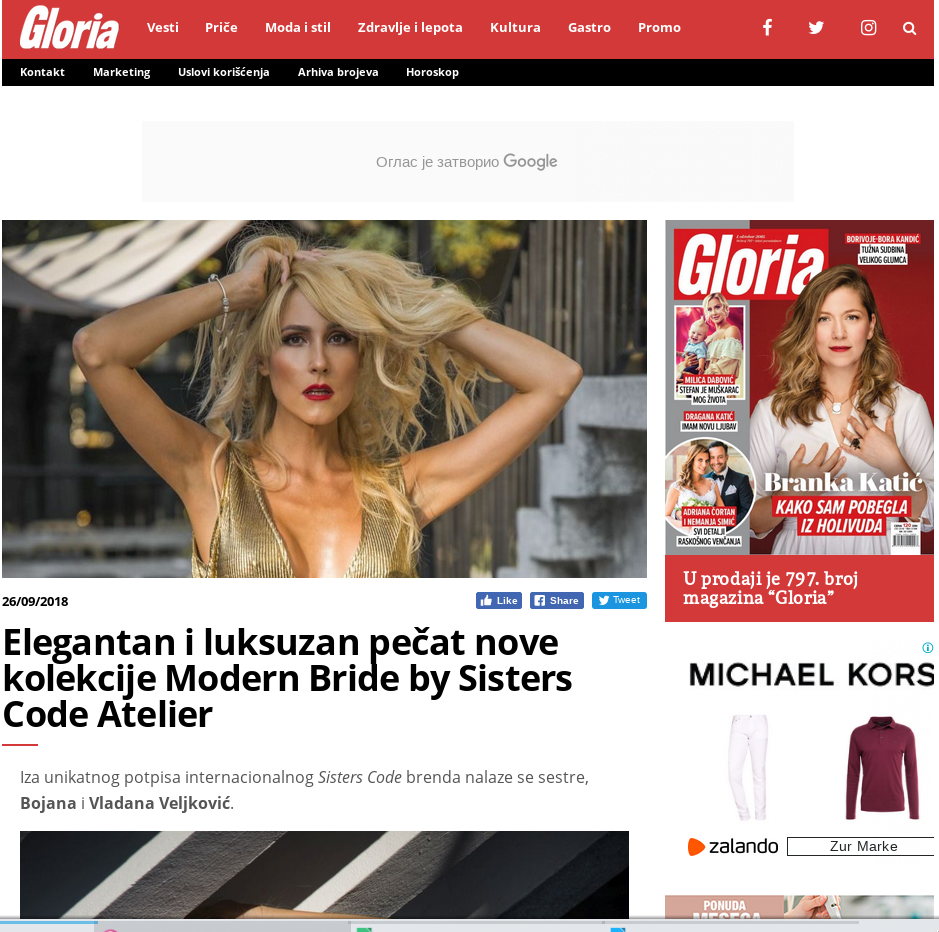This screenshot has width=939, height=932.
Task: Click the blonde model article main photo
Action: tap(324, 398)
